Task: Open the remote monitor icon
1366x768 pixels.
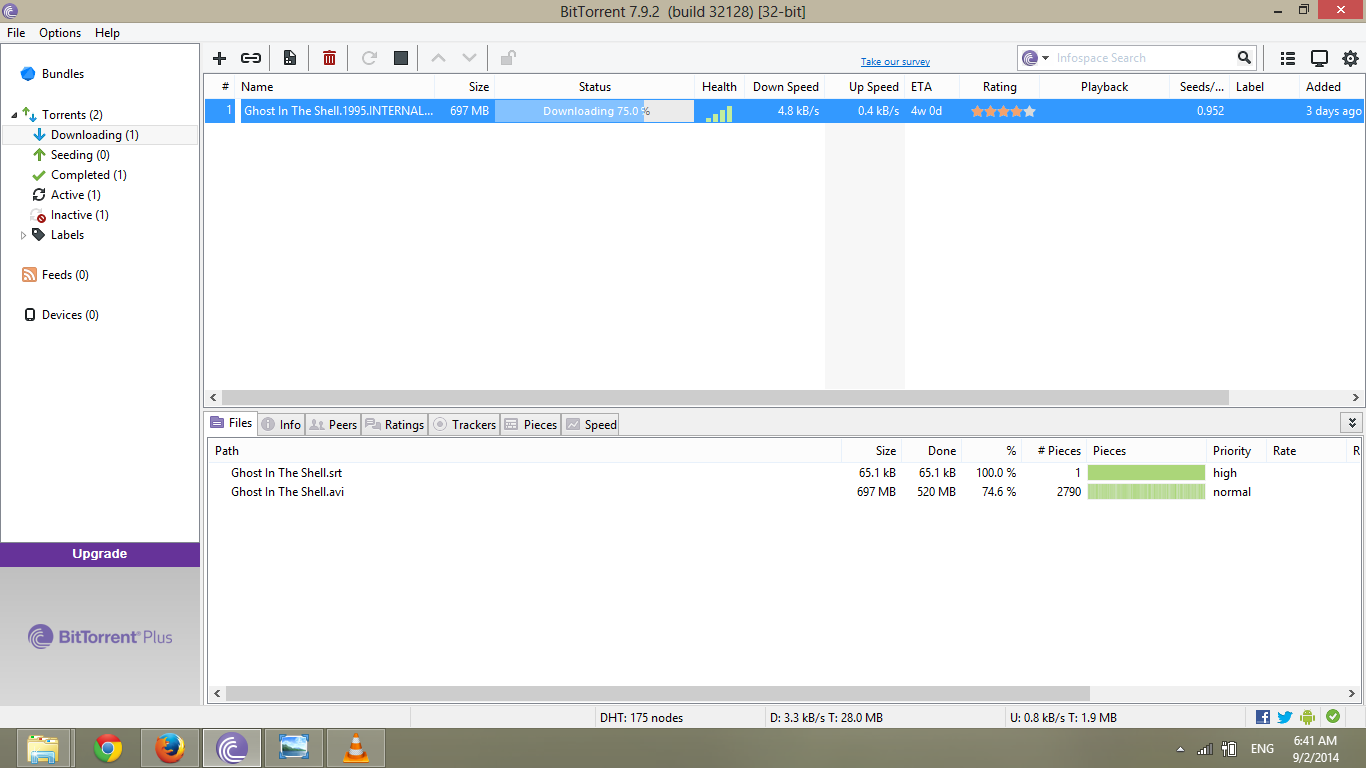Action: (1319, 58)
